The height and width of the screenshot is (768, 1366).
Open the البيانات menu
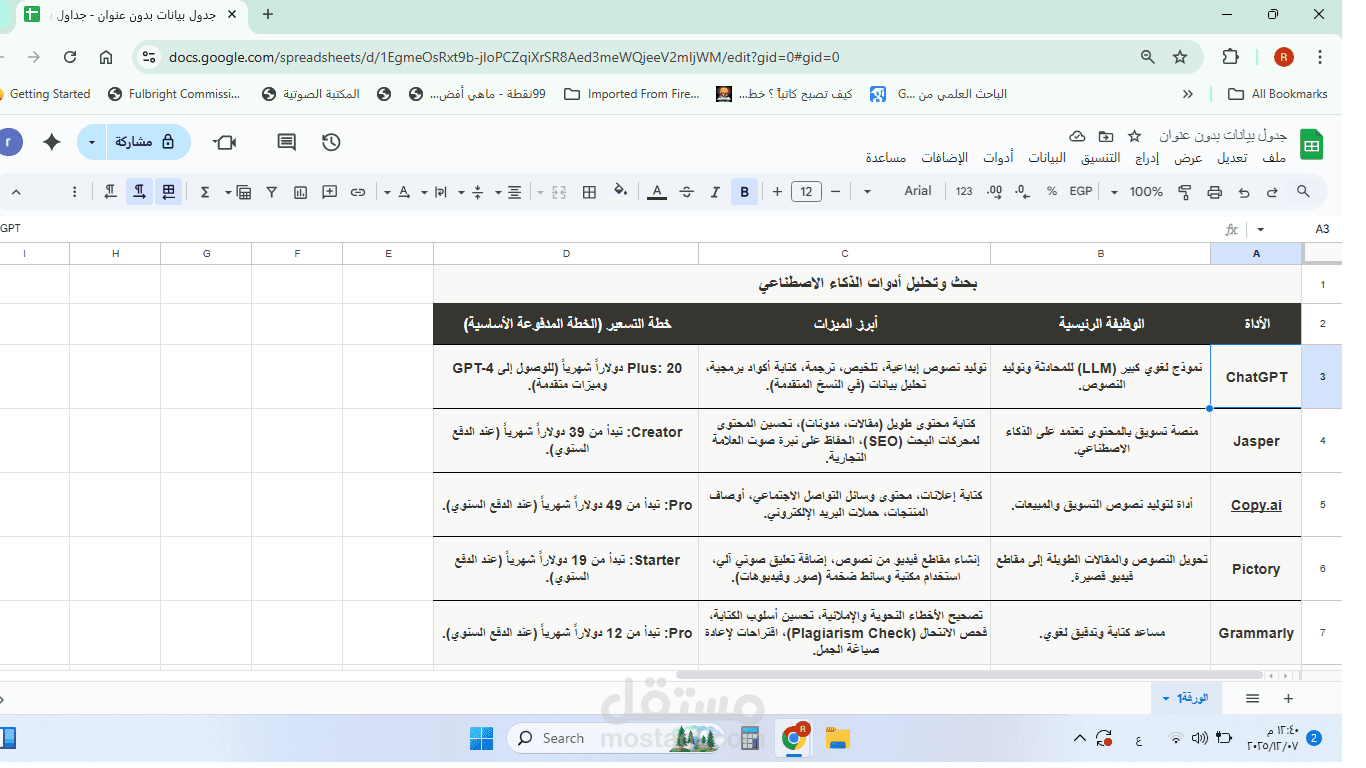click(1047, 158)
